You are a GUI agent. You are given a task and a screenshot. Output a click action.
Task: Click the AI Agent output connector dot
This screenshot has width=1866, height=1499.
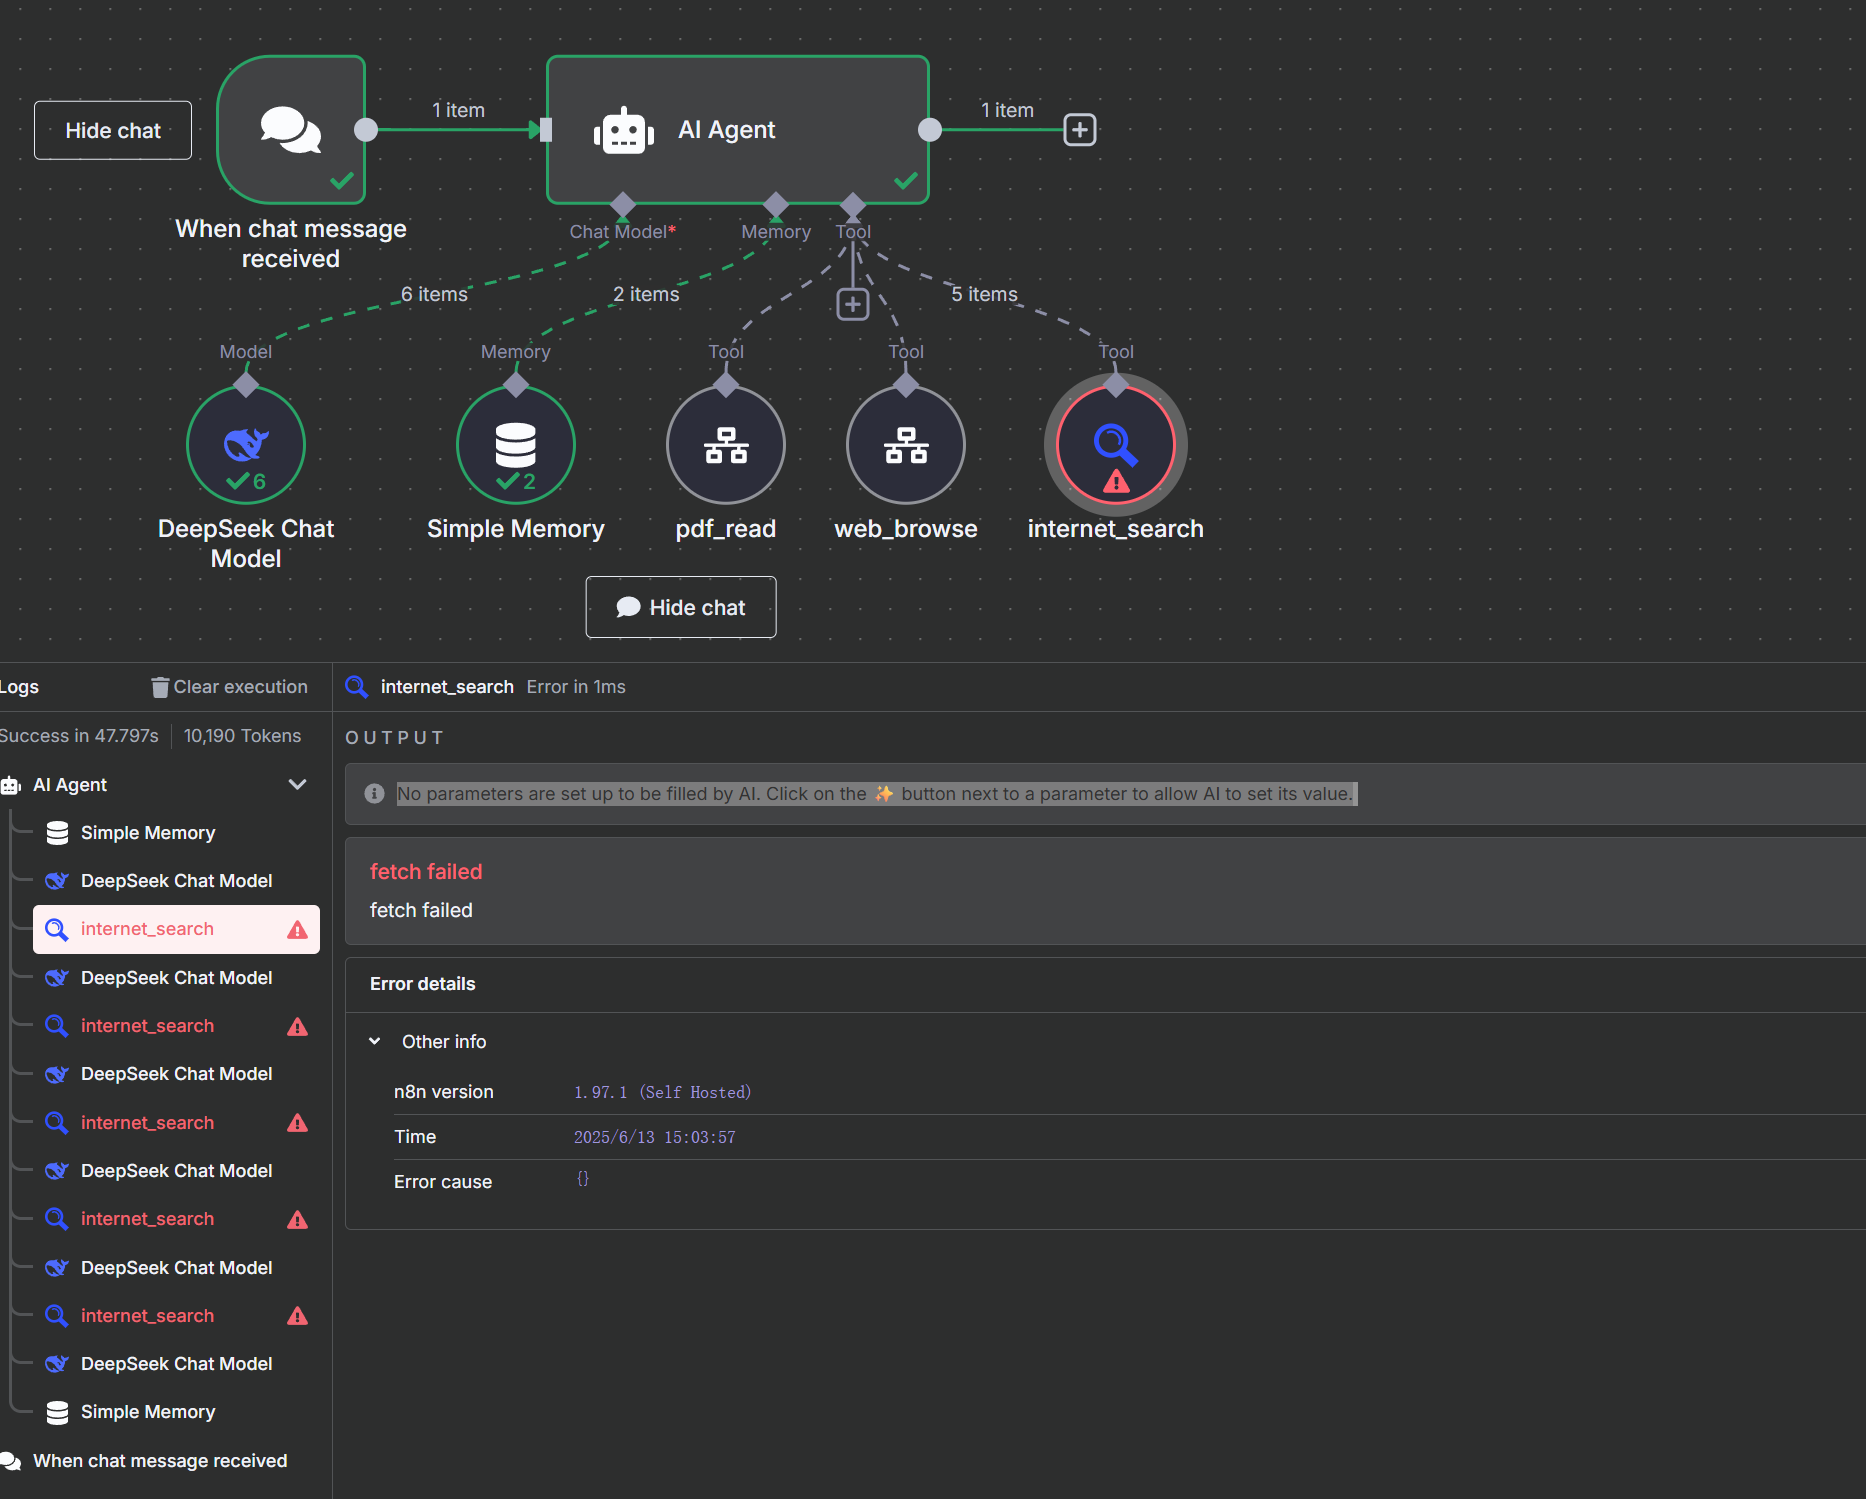click(x=930, y=130)
